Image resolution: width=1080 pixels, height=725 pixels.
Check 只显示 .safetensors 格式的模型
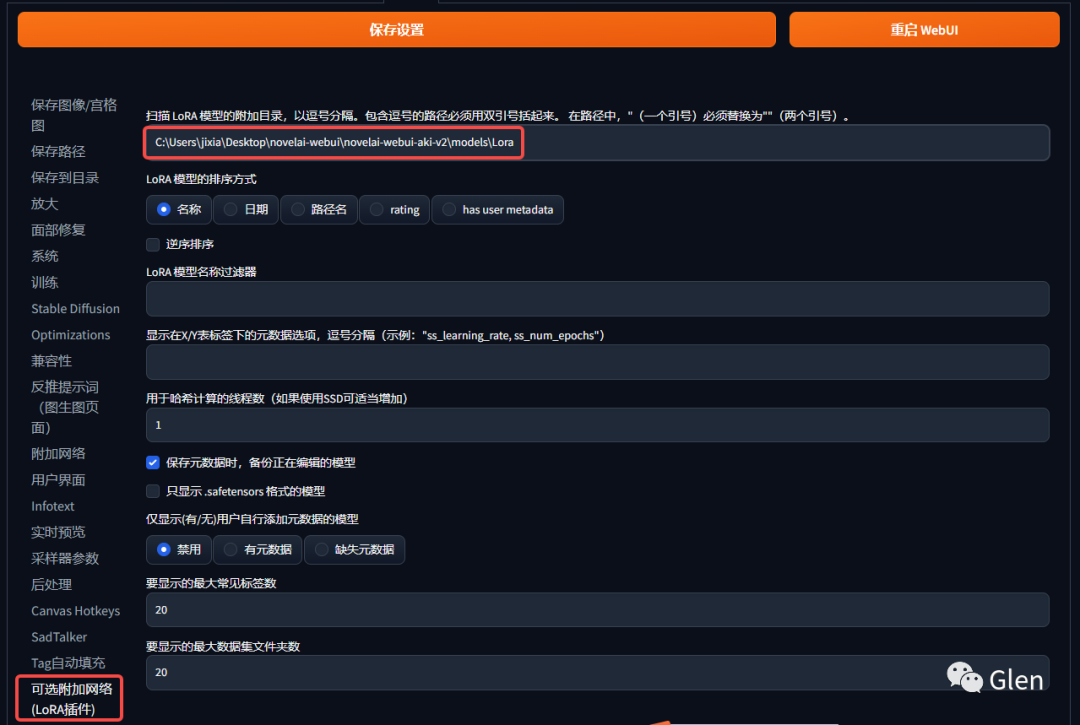pyautogui.click(x=153, y=491)
